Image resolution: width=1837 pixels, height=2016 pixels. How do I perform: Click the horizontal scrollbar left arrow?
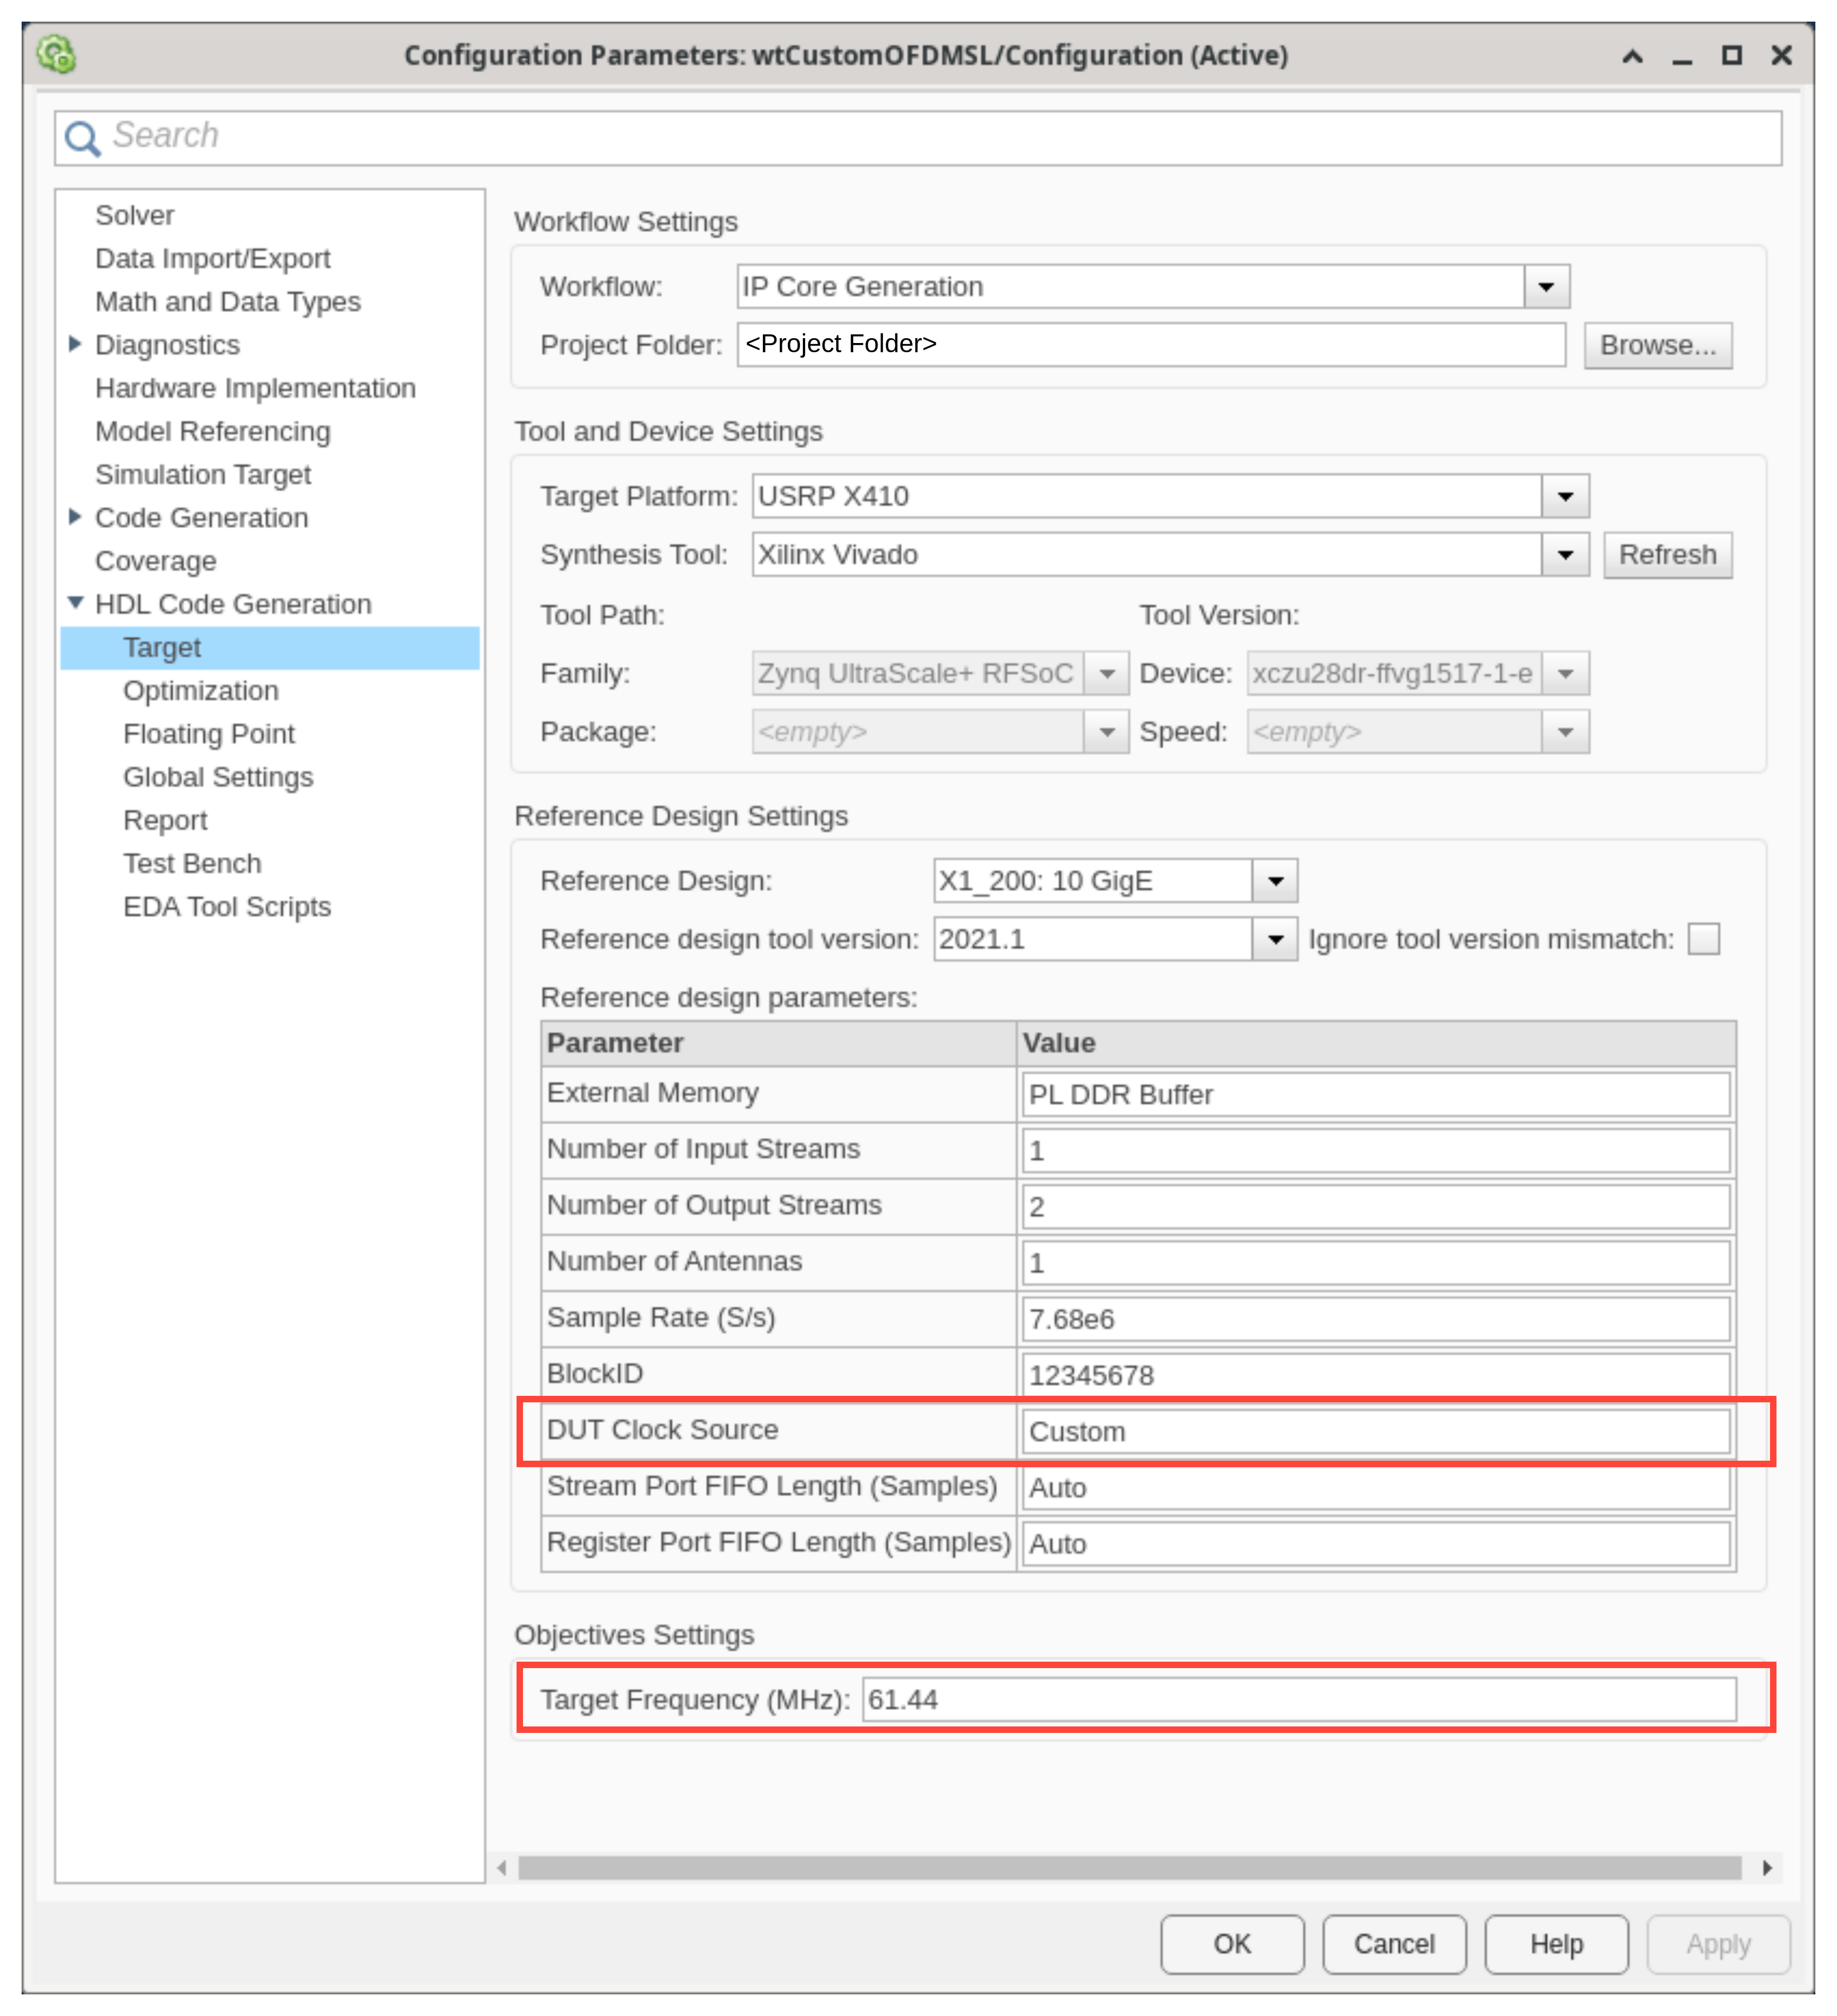tap(502, 1868)
